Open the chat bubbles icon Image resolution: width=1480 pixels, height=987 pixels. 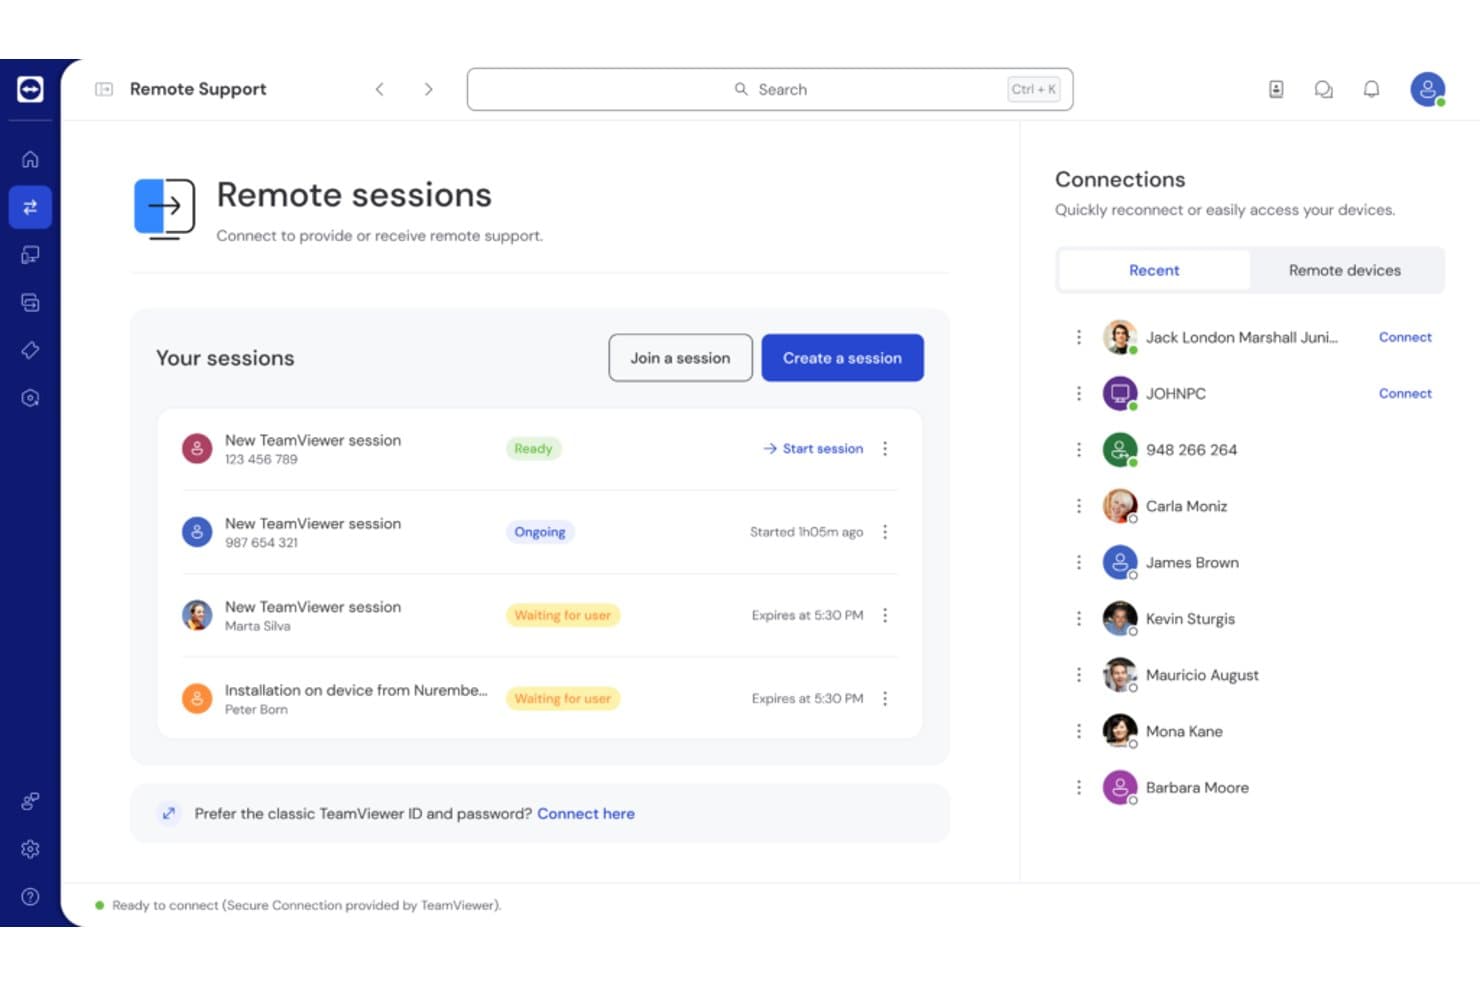(x=1324, y=89)
